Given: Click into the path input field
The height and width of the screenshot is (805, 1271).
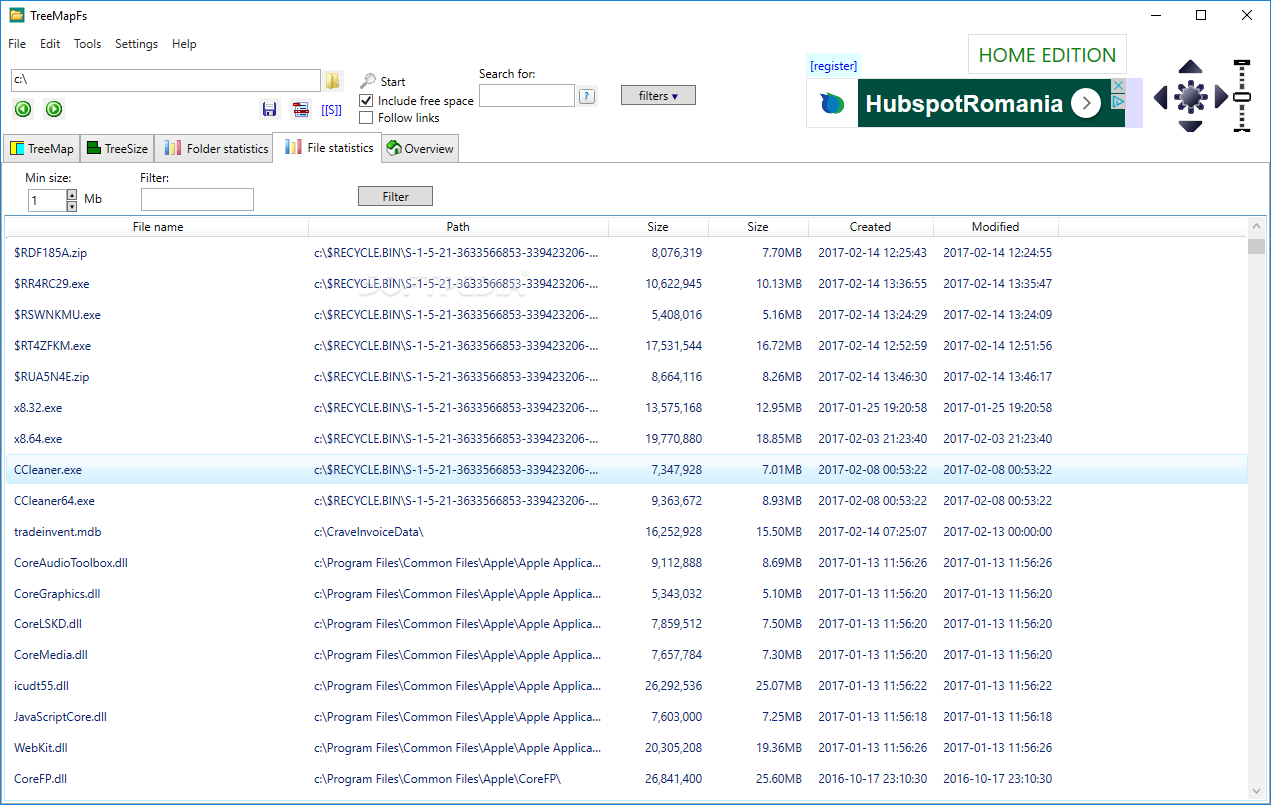Looking at the screenshot, I should [165, 81].
